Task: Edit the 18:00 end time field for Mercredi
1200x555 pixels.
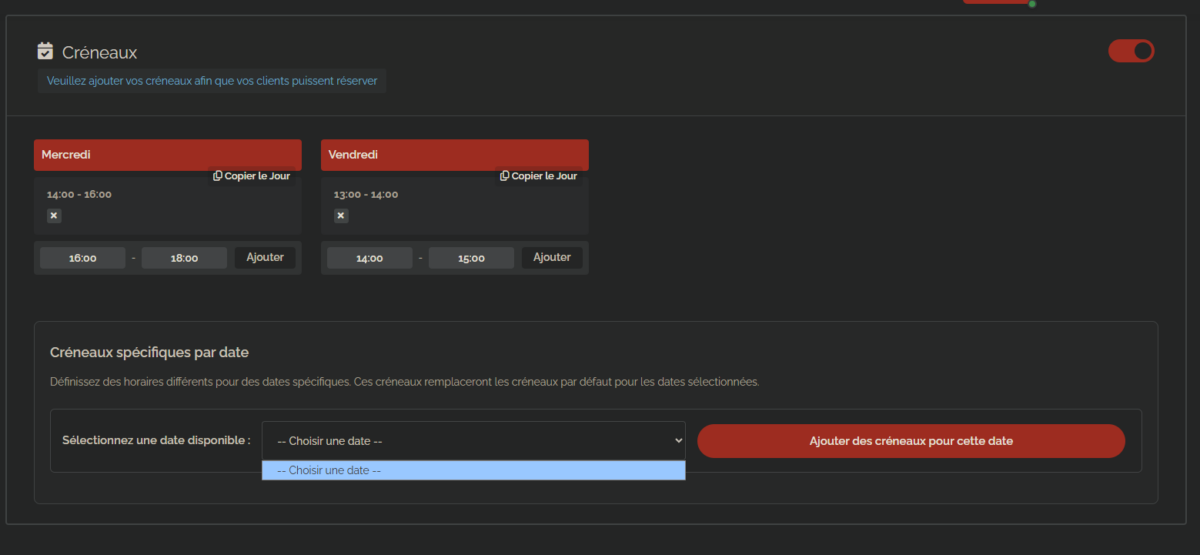Action: pyautogui.click(x=184, y=258)
